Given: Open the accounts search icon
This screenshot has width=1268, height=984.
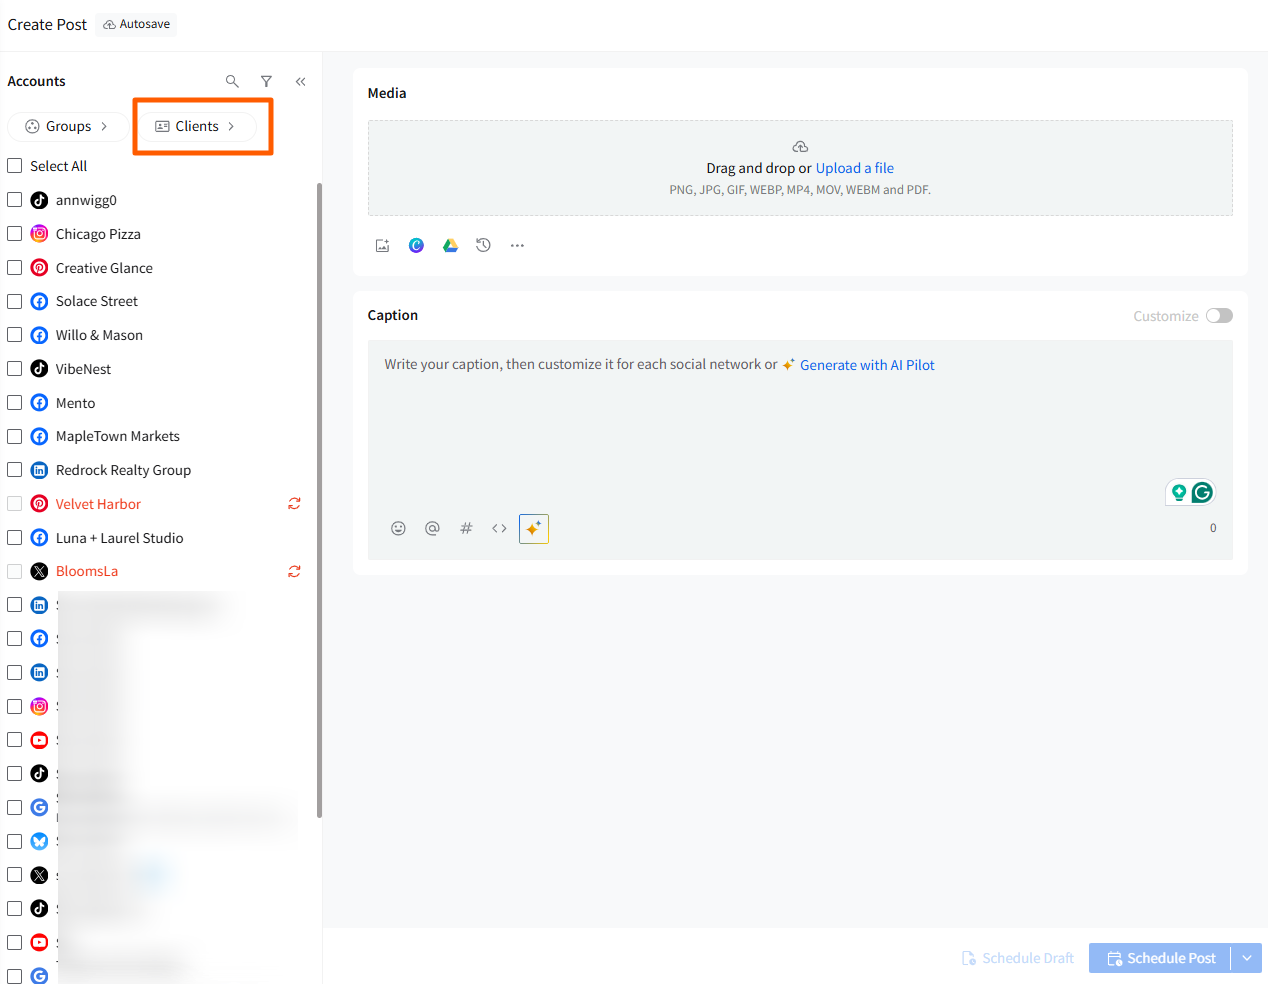Looking at the screenshot, I should pyautogui.click(x=232, y=81).
